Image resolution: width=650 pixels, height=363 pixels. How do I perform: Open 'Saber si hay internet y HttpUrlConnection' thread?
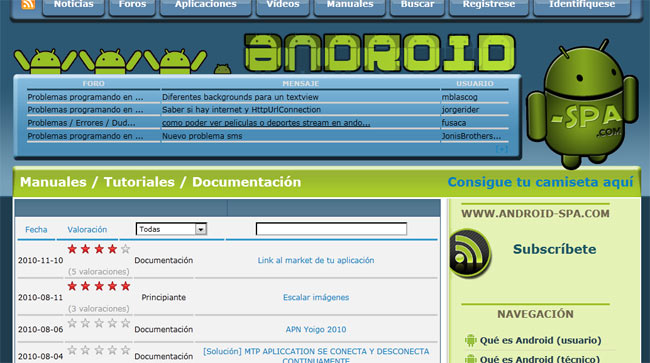[x=241, y=110]
